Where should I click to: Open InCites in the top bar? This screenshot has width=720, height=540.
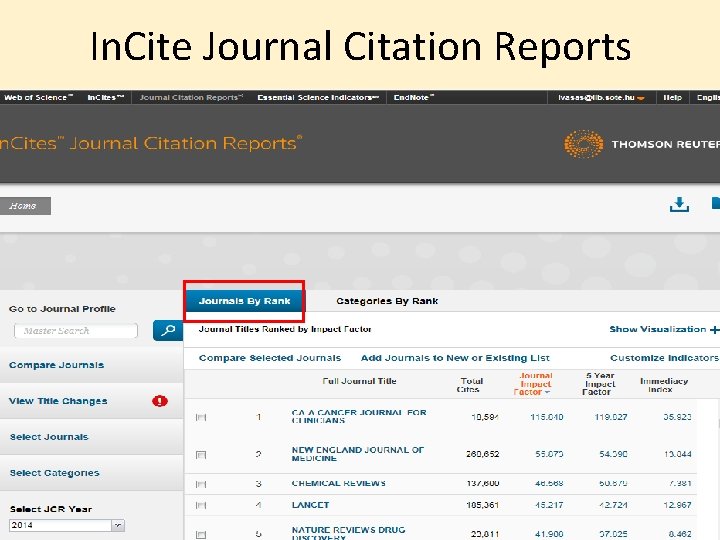[106, 97]
